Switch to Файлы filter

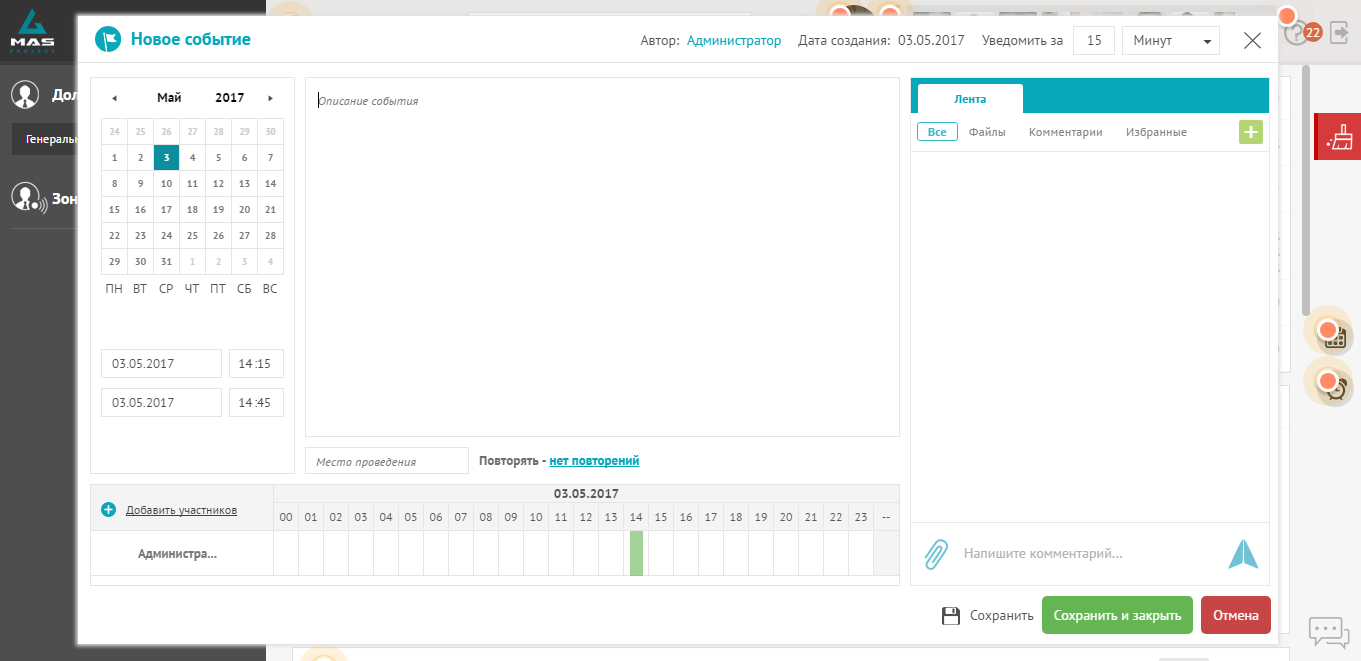pyautogui.click(x=987, y=132)
